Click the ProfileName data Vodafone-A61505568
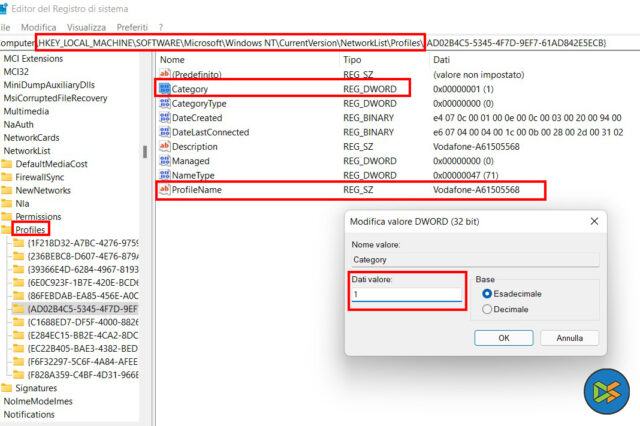Viewport: 640px width, 426px height. pyautogui.click(x=476, y=190)
